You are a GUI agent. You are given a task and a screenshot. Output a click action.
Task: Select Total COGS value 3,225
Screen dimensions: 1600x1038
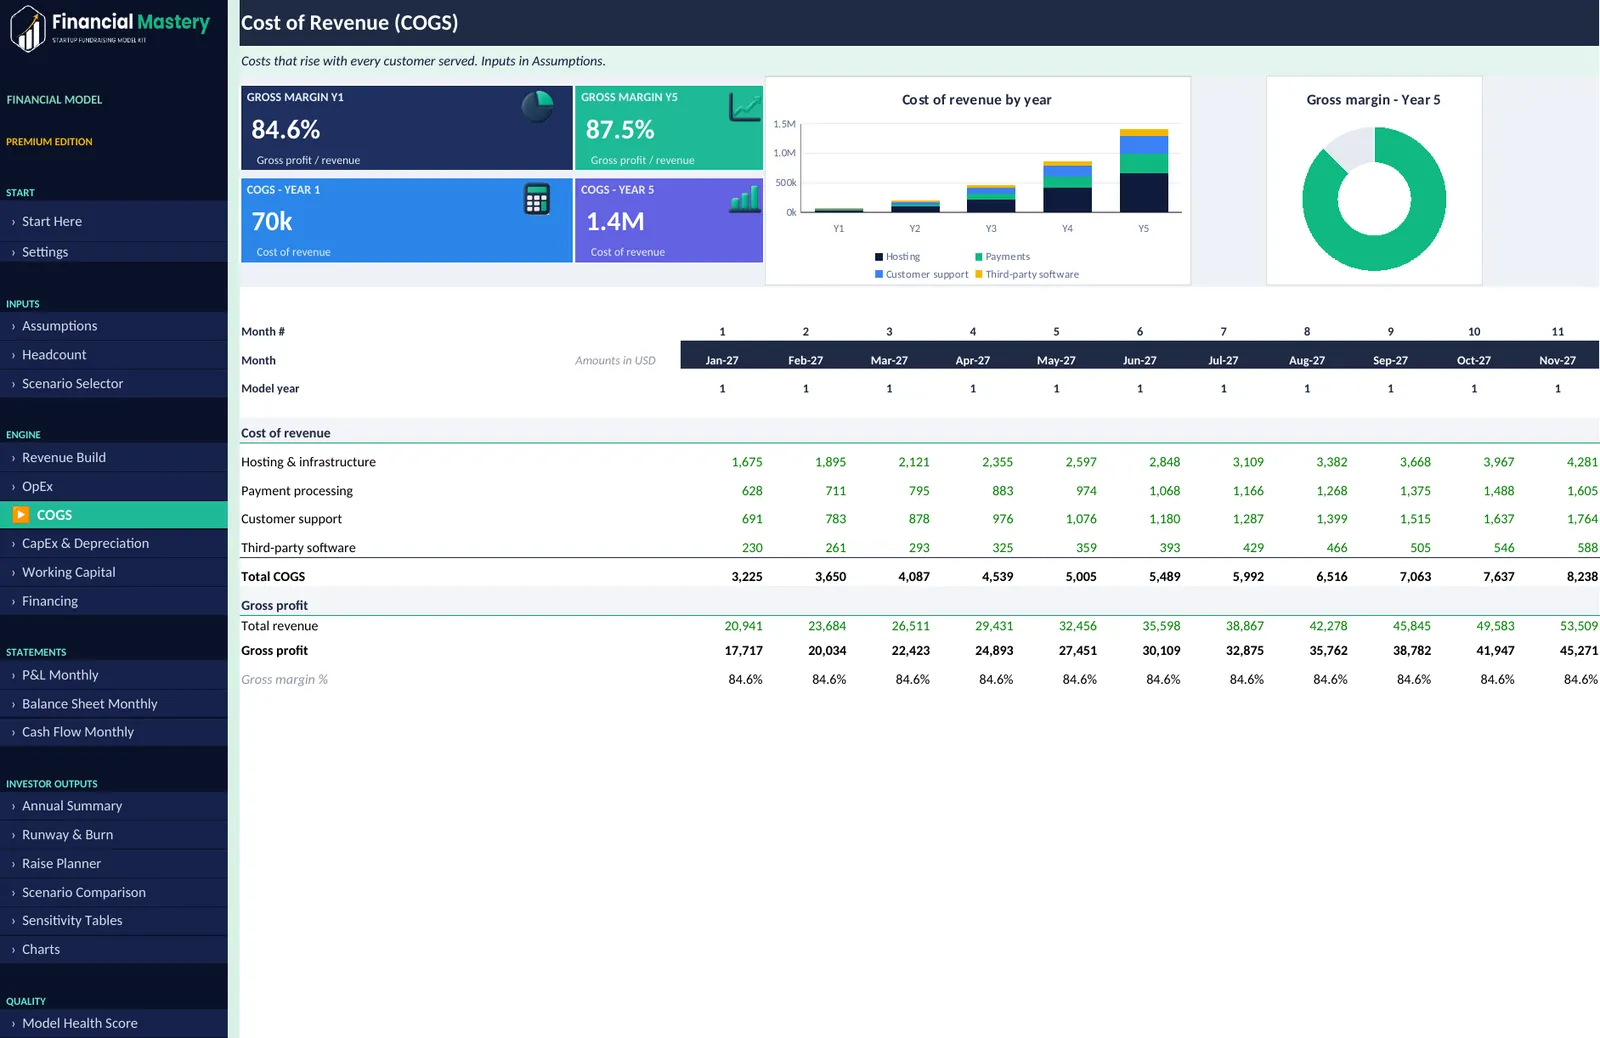(747, 577)
